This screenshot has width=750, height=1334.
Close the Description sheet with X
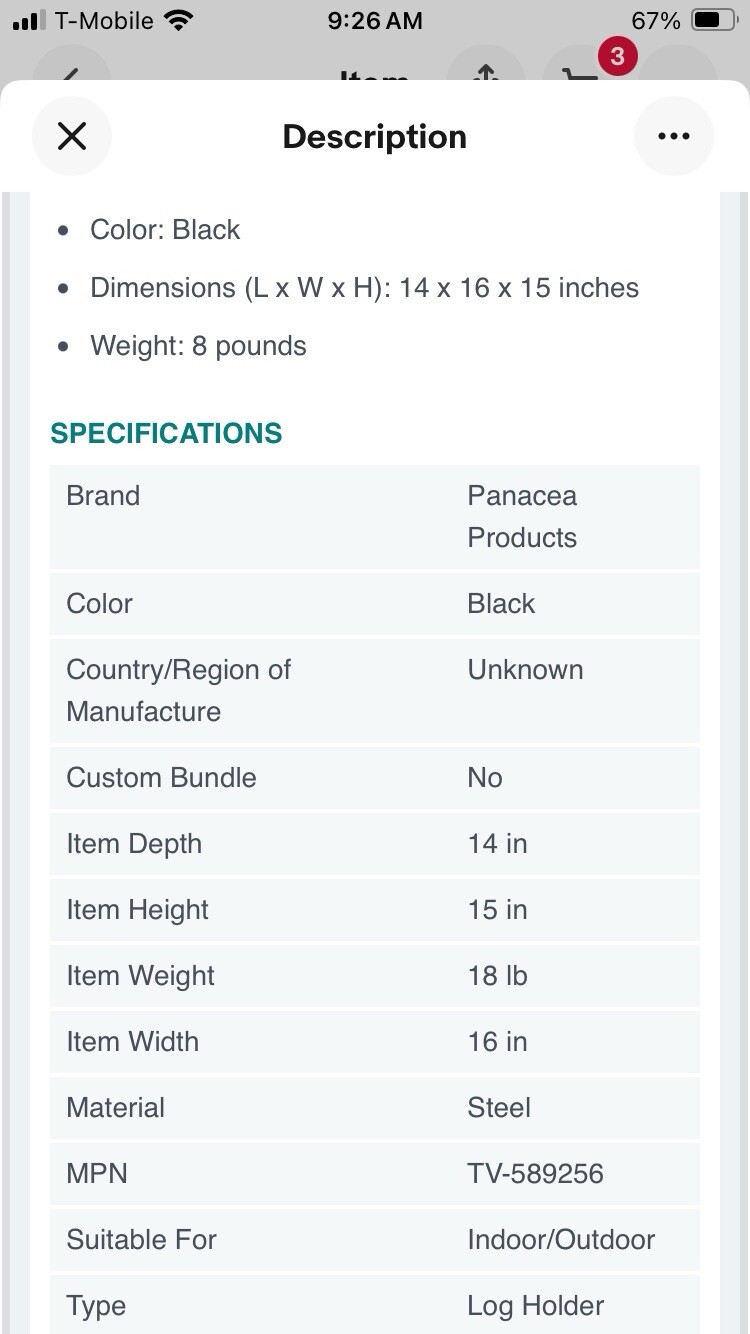click(x=72, y=136)
